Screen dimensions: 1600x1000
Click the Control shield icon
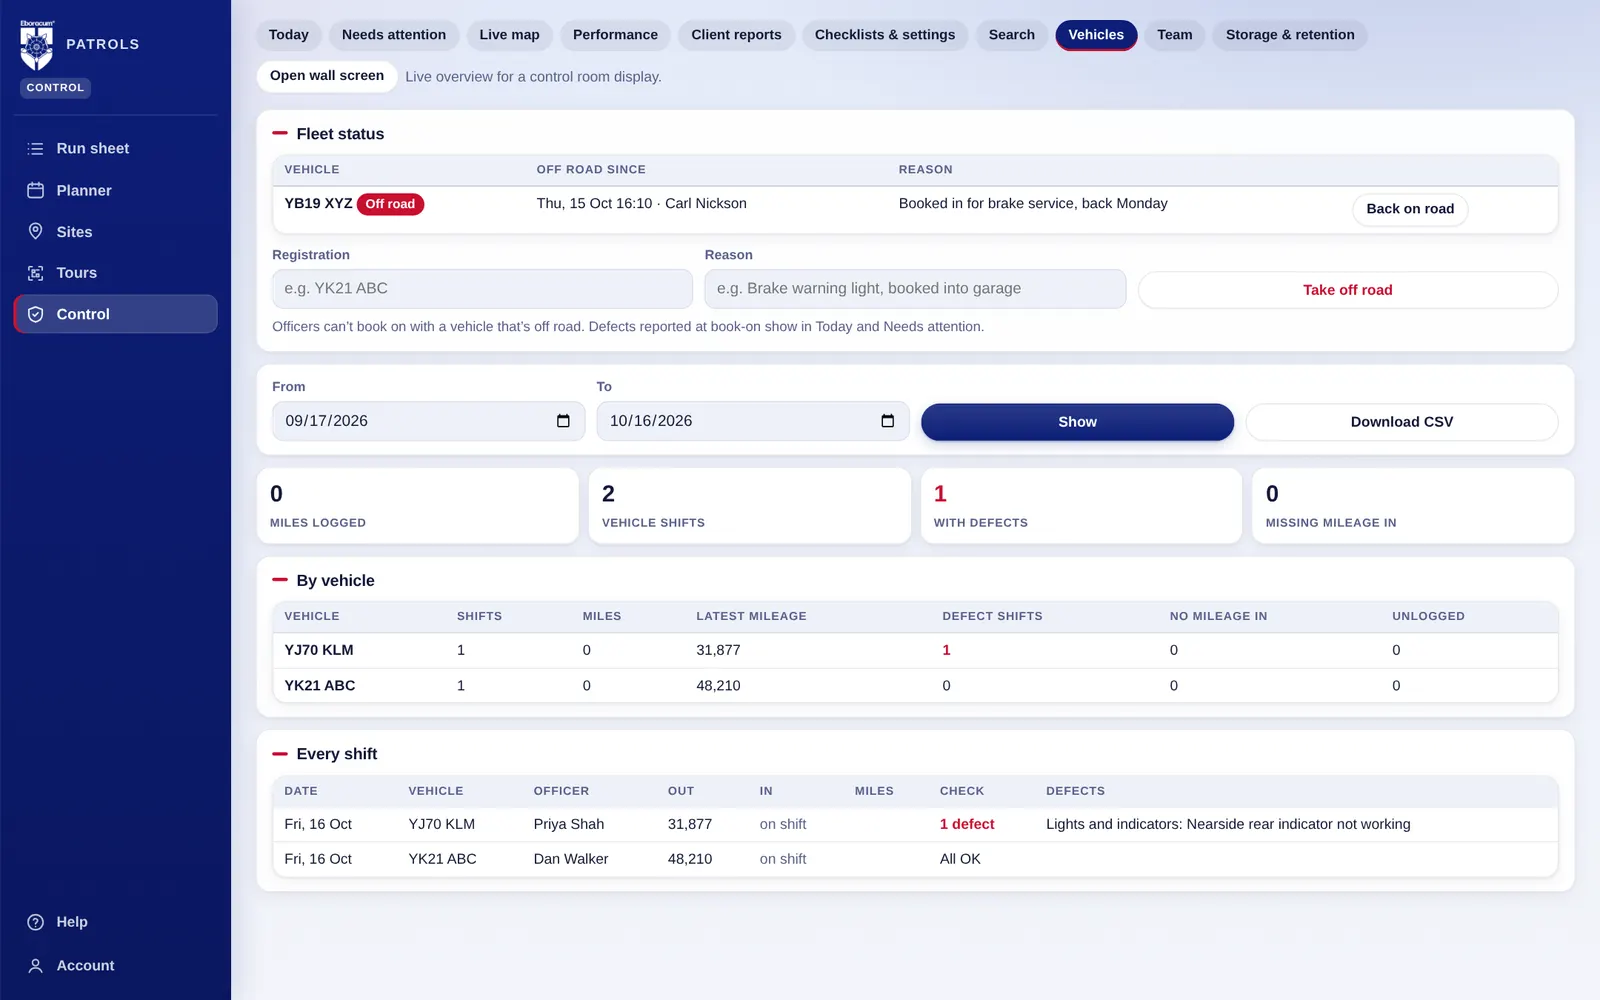coord(35,314)
